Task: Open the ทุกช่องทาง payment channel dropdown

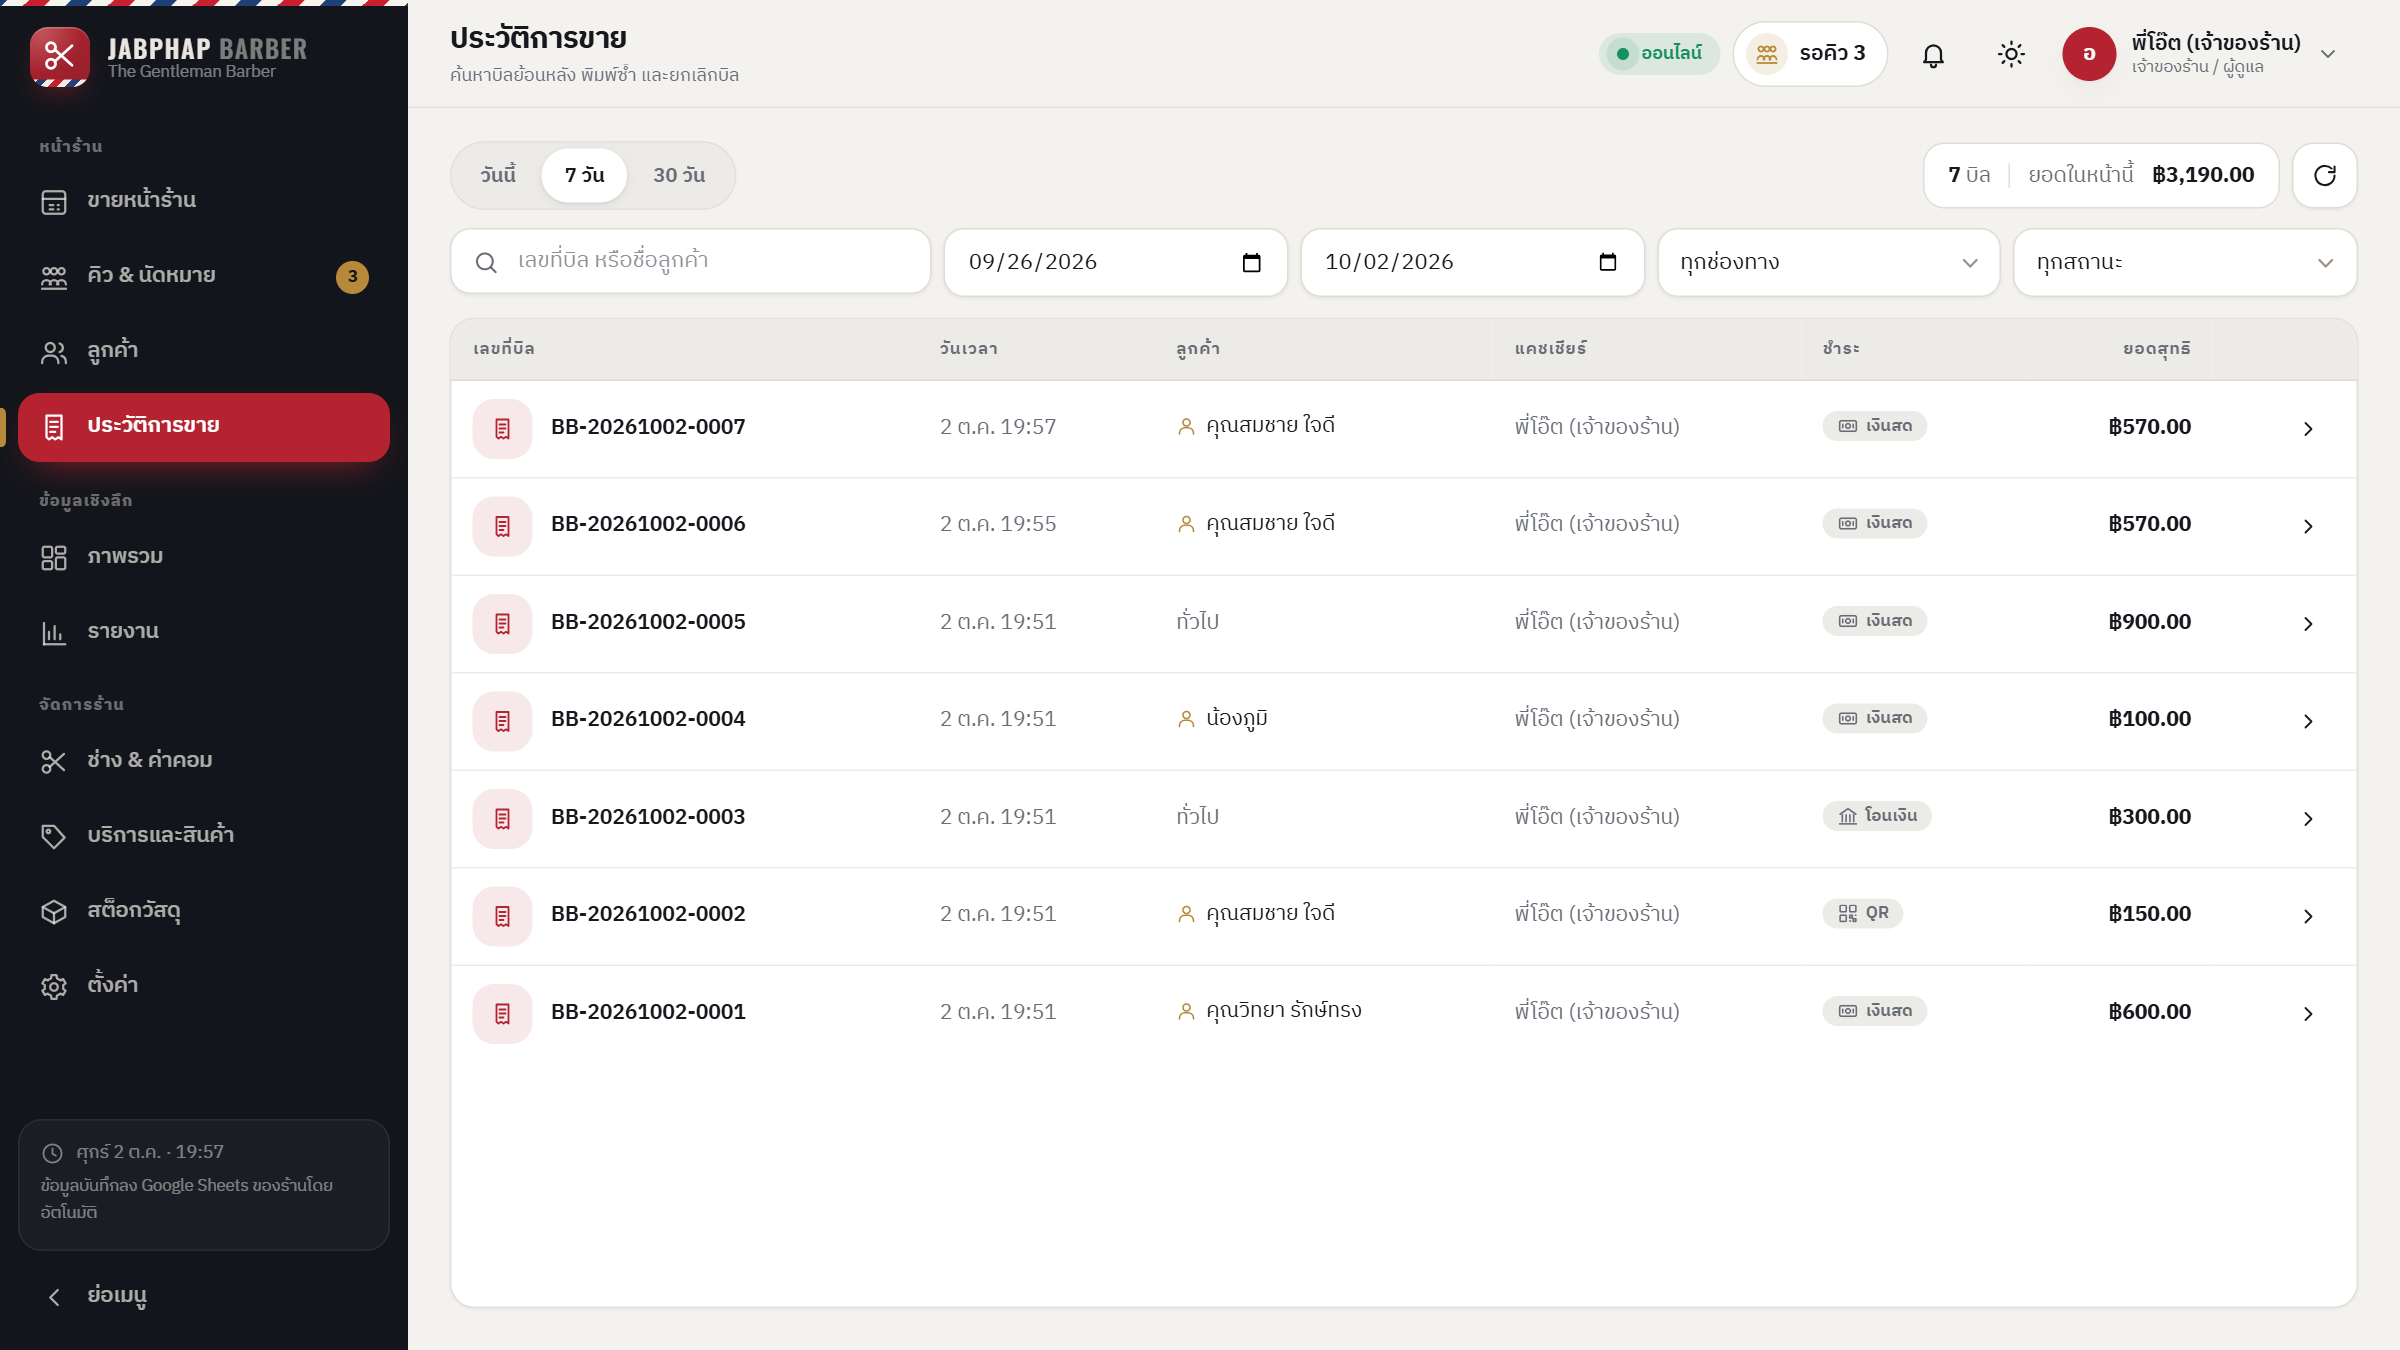Action: (1829, 263)
